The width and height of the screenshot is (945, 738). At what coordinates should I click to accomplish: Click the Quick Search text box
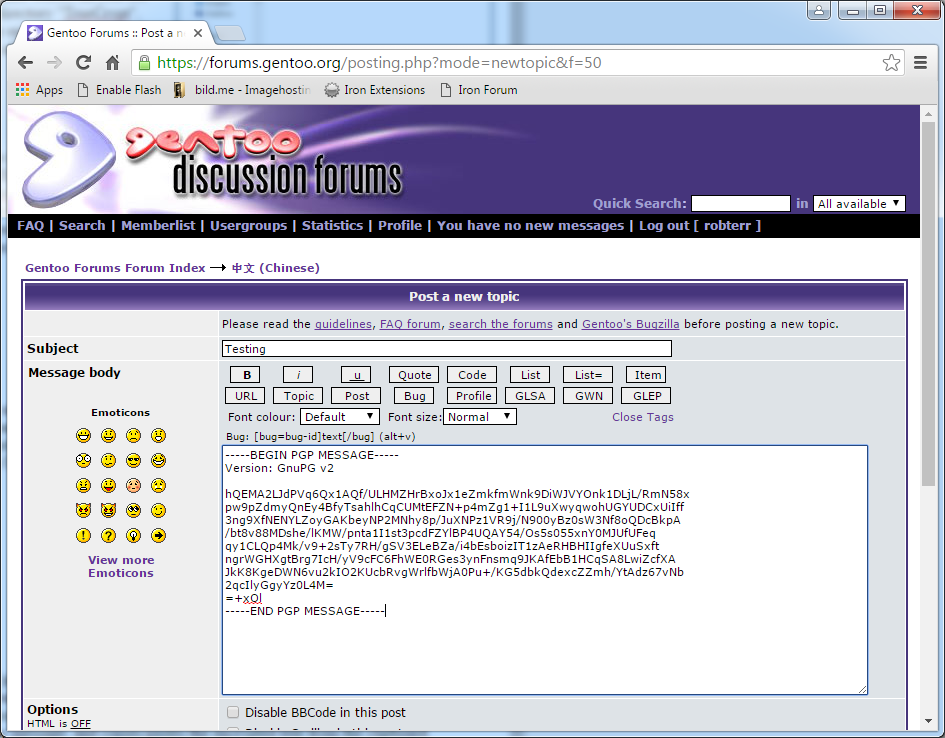(x=741, y=204)
